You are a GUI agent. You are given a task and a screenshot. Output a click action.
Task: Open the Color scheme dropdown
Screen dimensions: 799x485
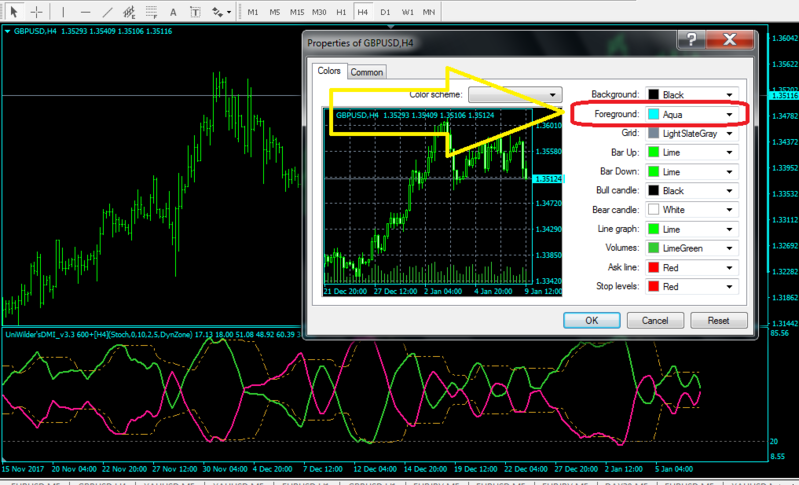[515, 95]
